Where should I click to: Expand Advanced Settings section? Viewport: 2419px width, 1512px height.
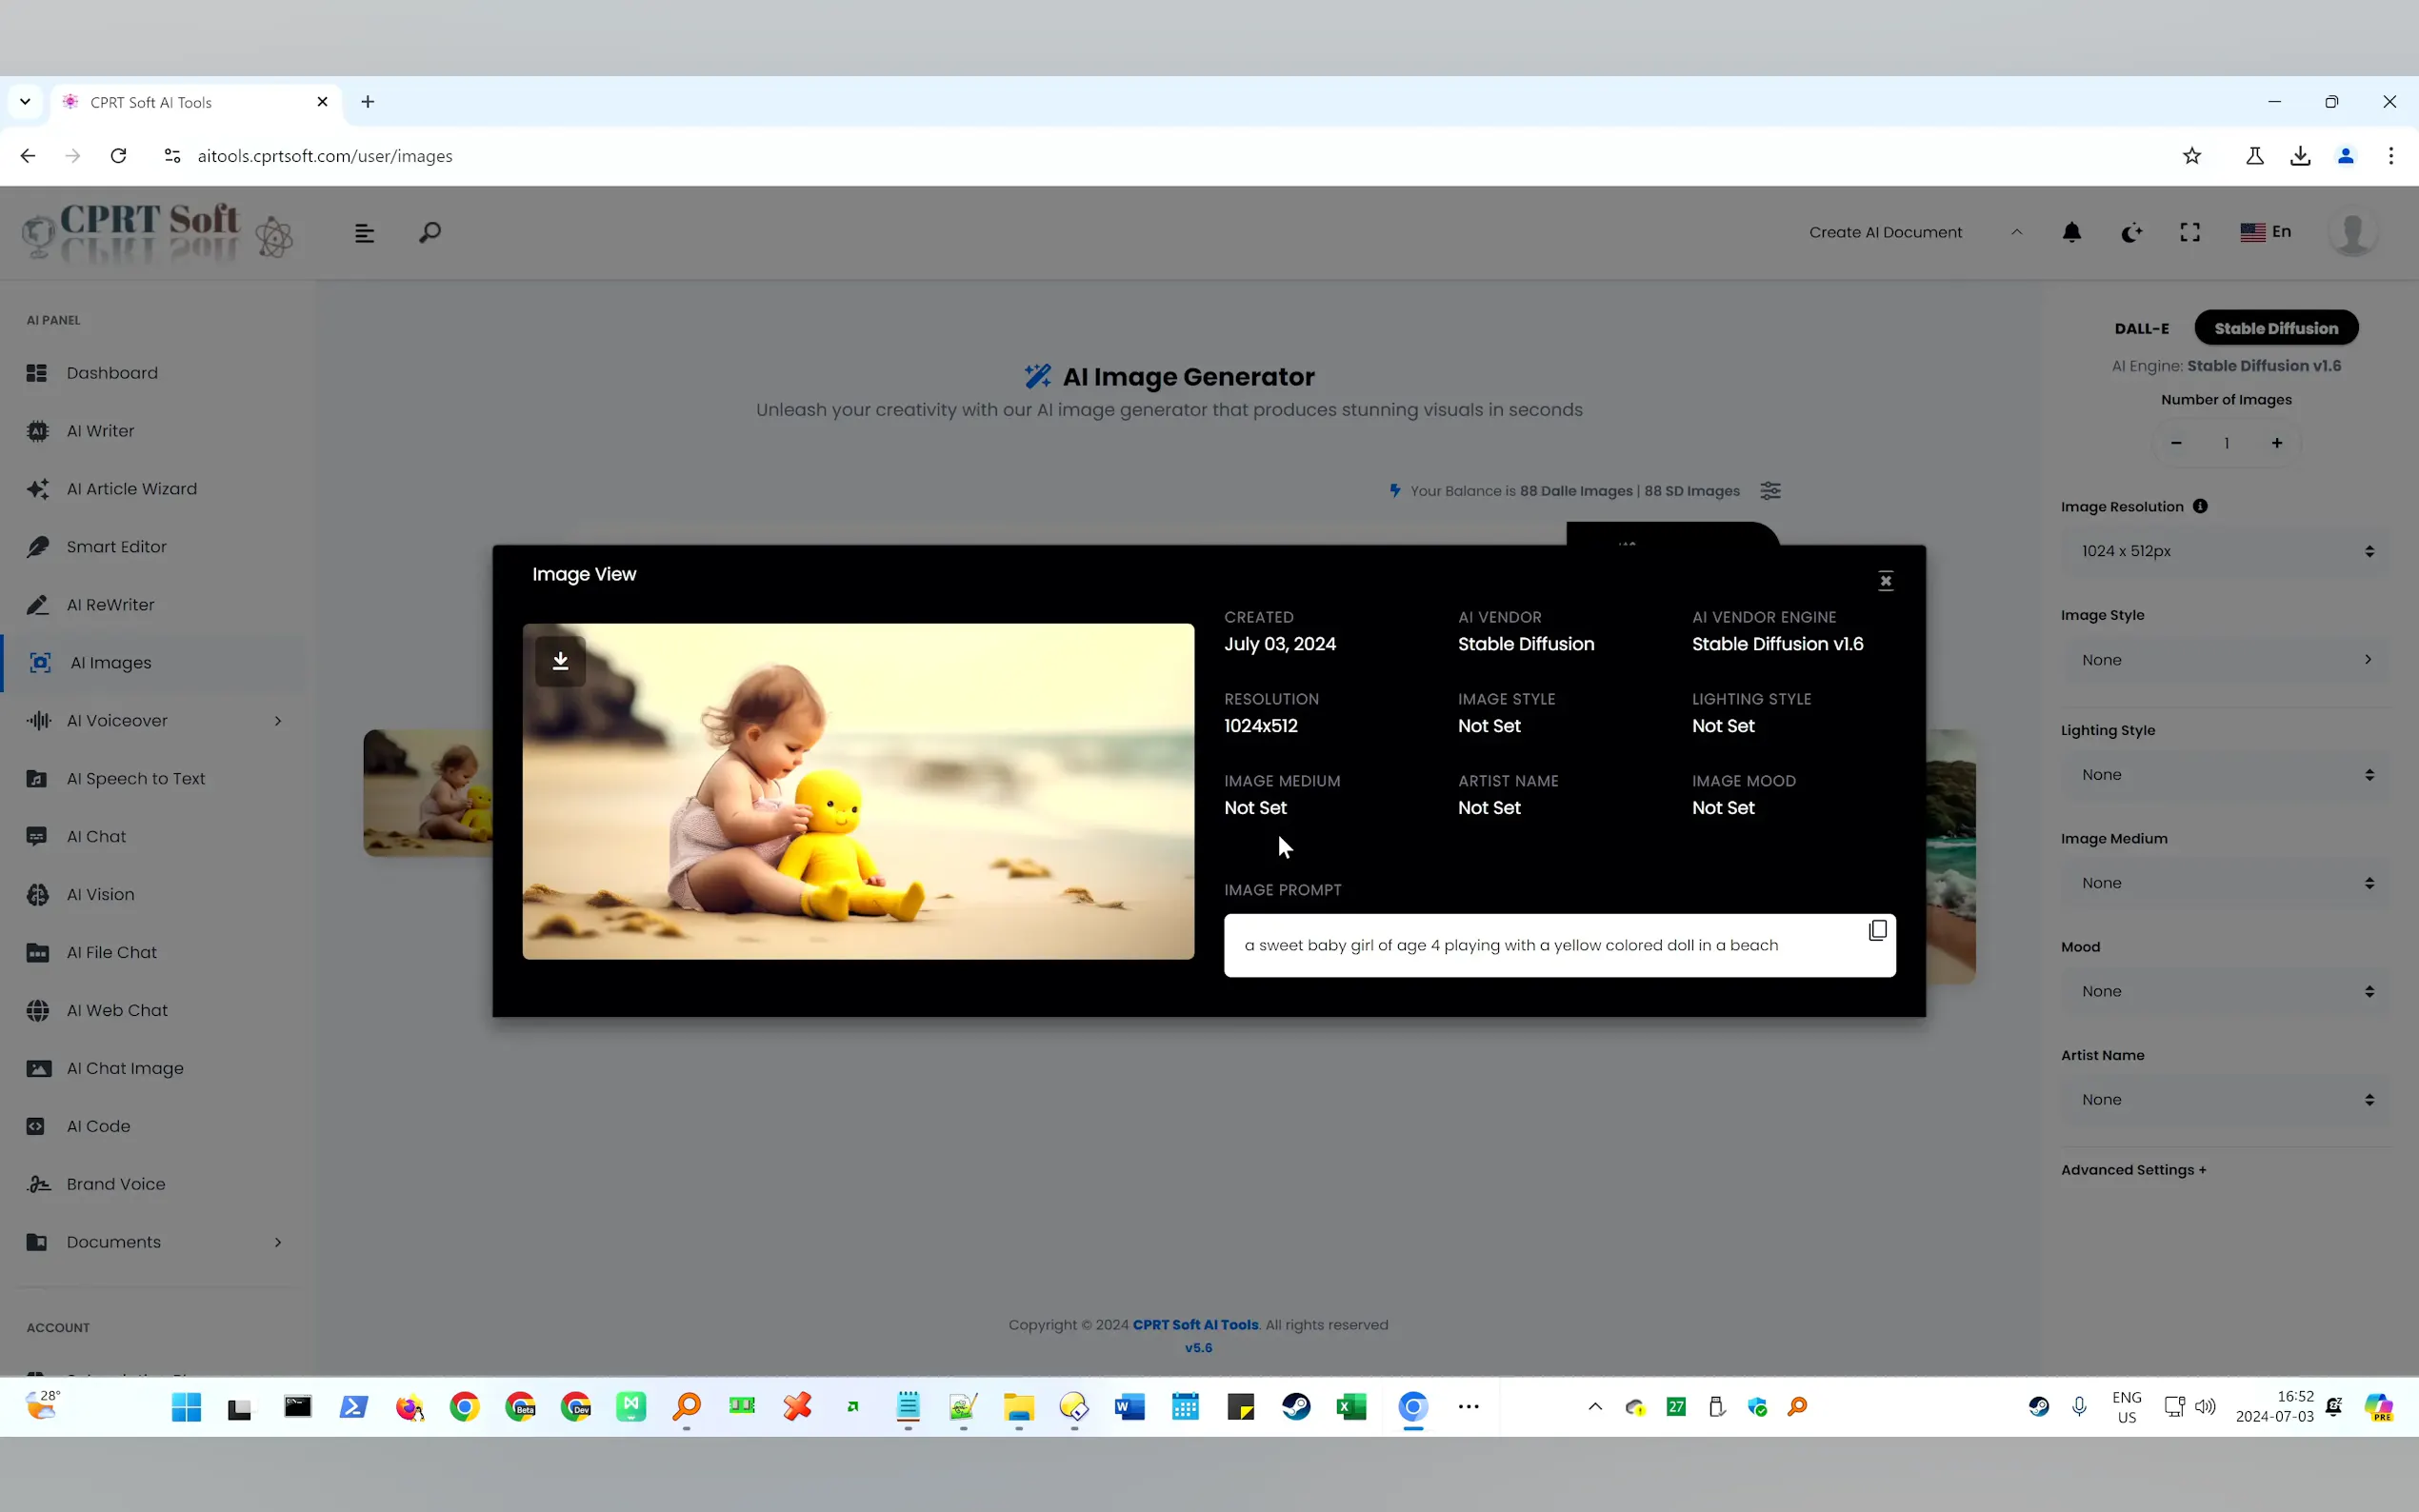coord(2132,1170)
